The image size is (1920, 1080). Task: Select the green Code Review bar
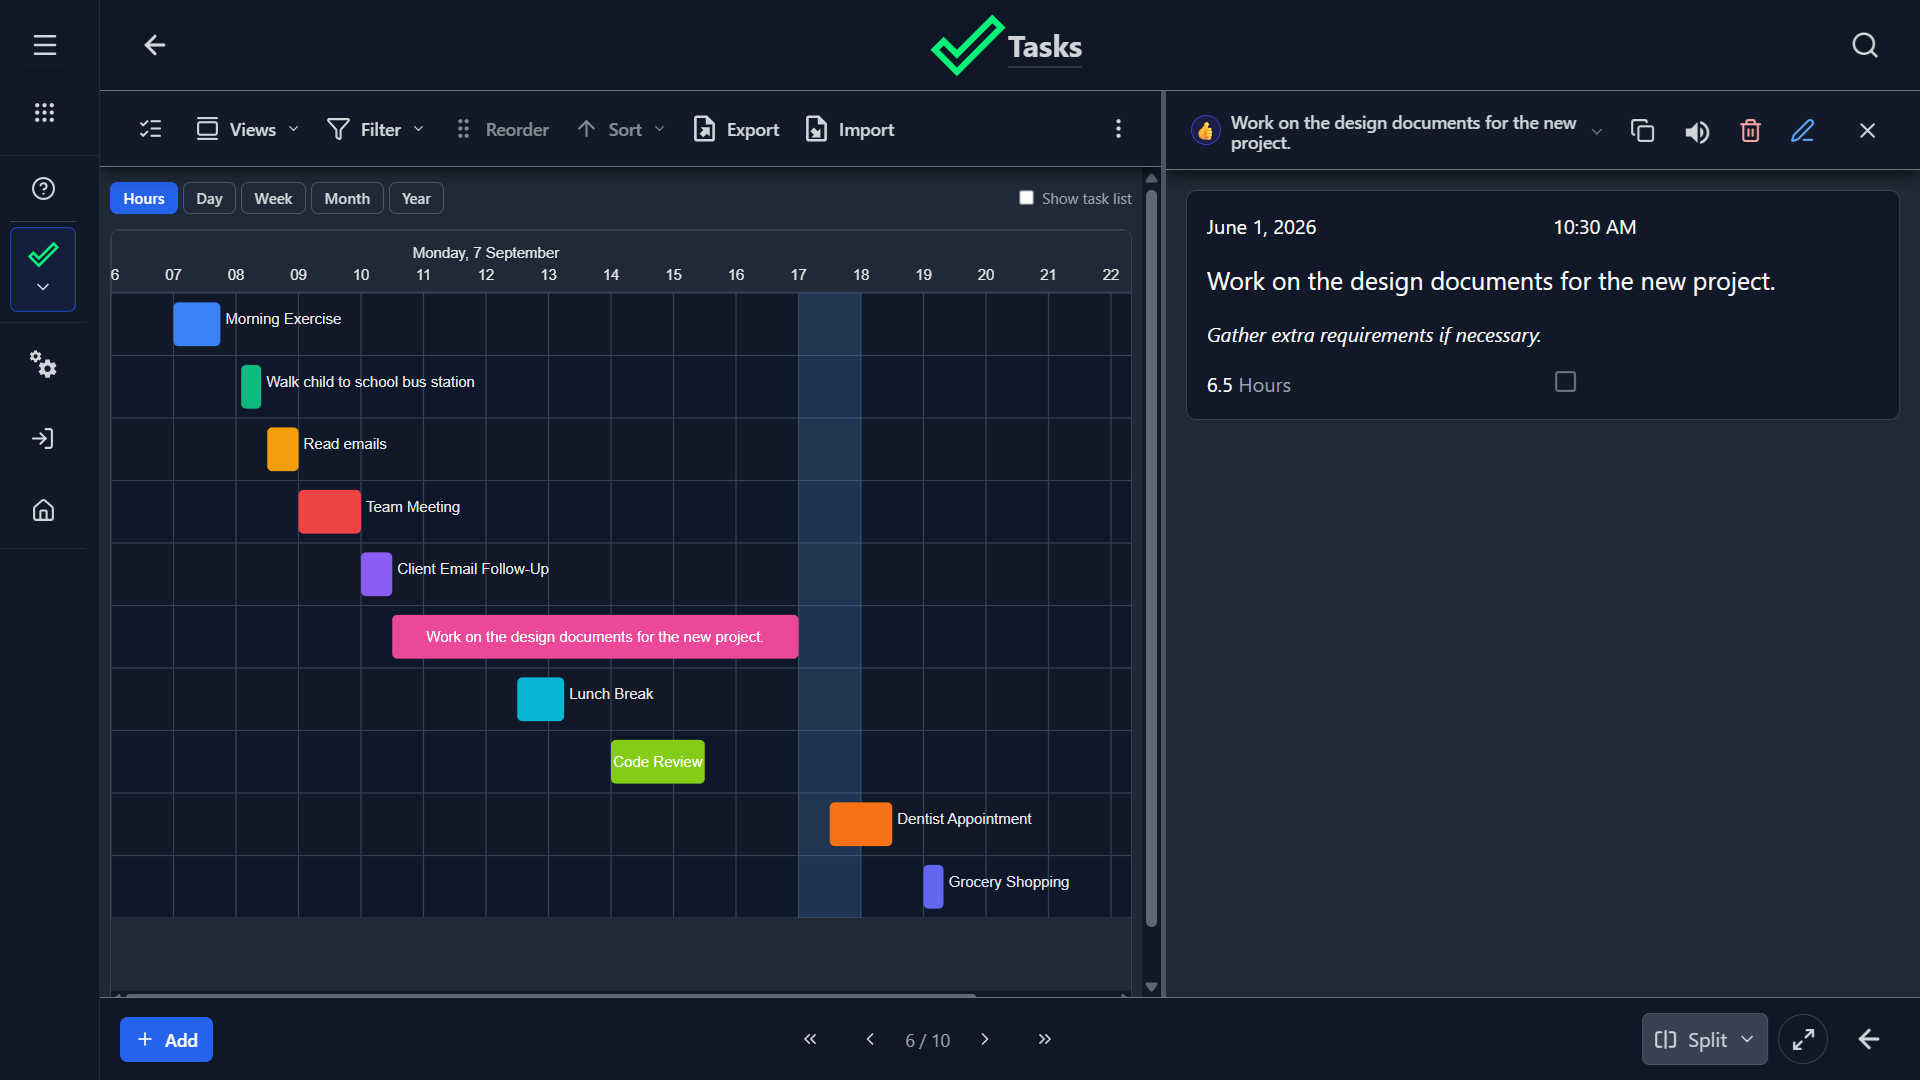[658, 762]
